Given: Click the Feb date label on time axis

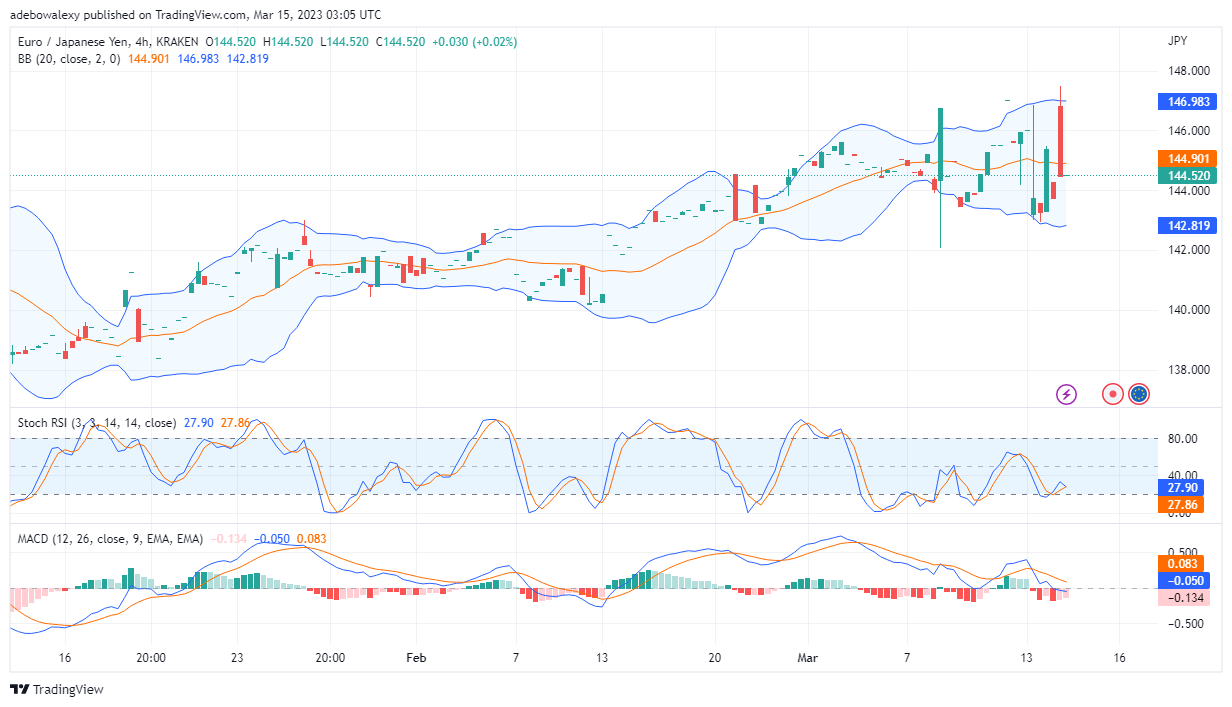Looking at the screenshot, I should [x=416, y=658].
